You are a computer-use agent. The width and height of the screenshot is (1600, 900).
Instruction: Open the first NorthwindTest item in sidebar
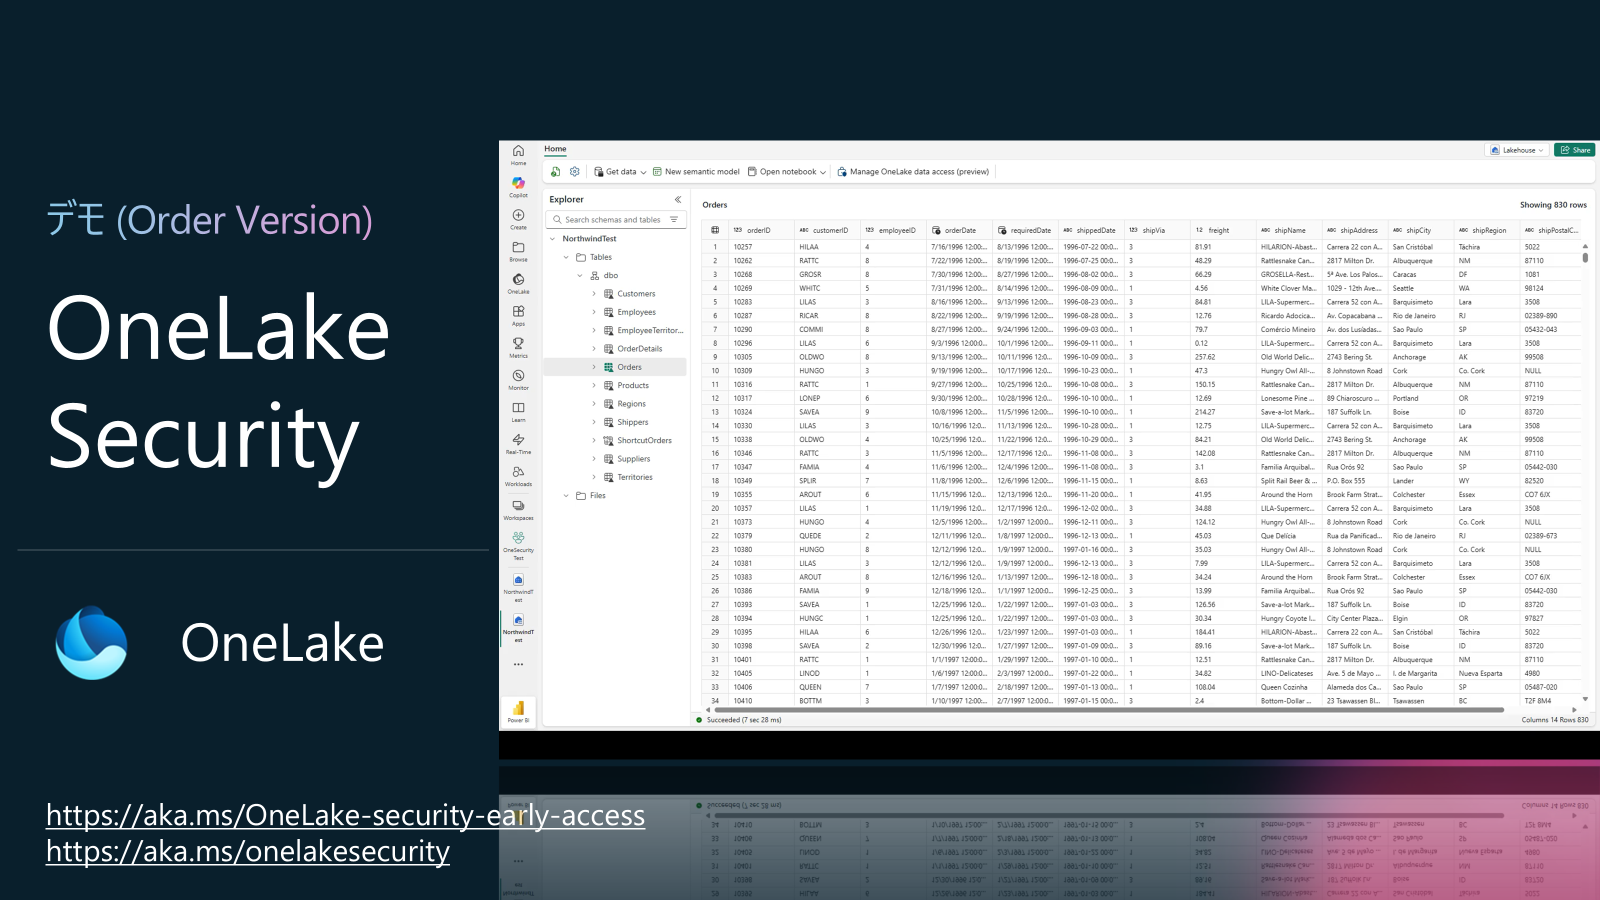tap(518, 586)
